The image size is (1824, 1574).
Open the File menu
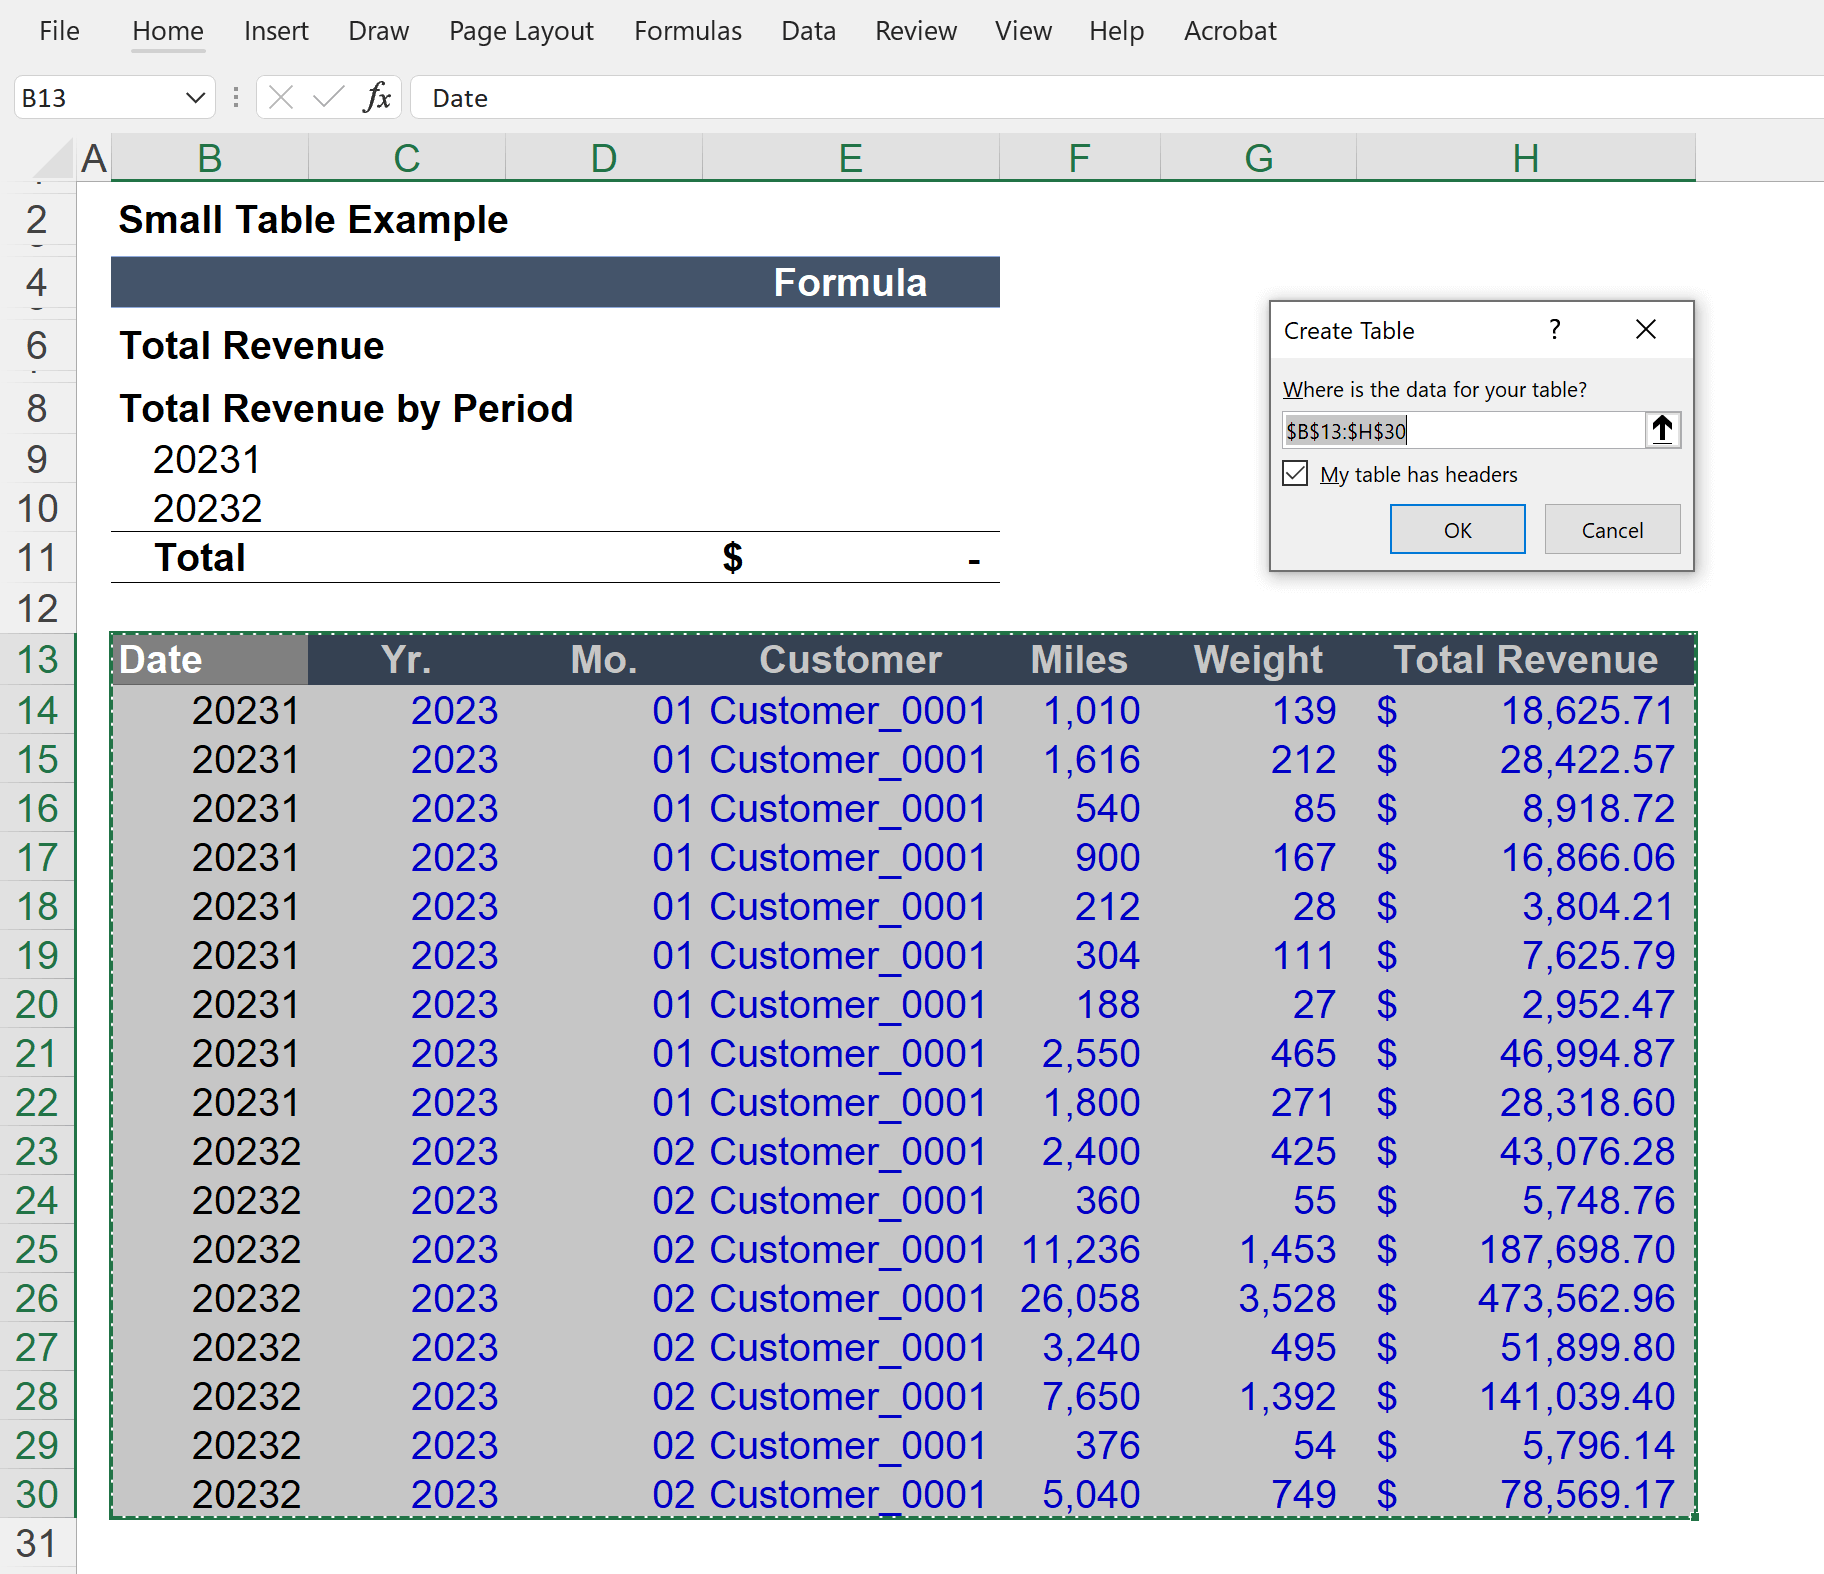pos(59,31)
